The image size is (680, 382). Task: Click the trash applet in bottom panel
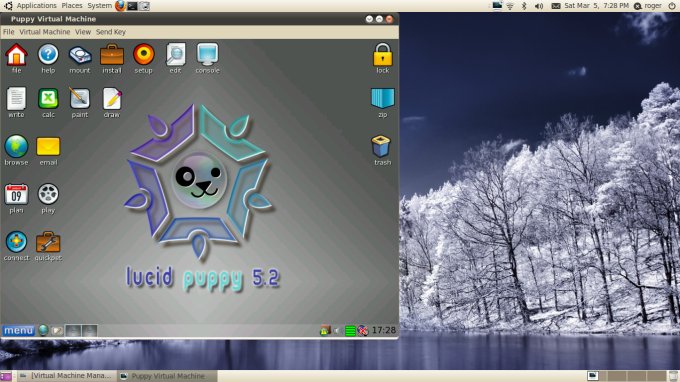pyautogui.click(x=673, y=376)
